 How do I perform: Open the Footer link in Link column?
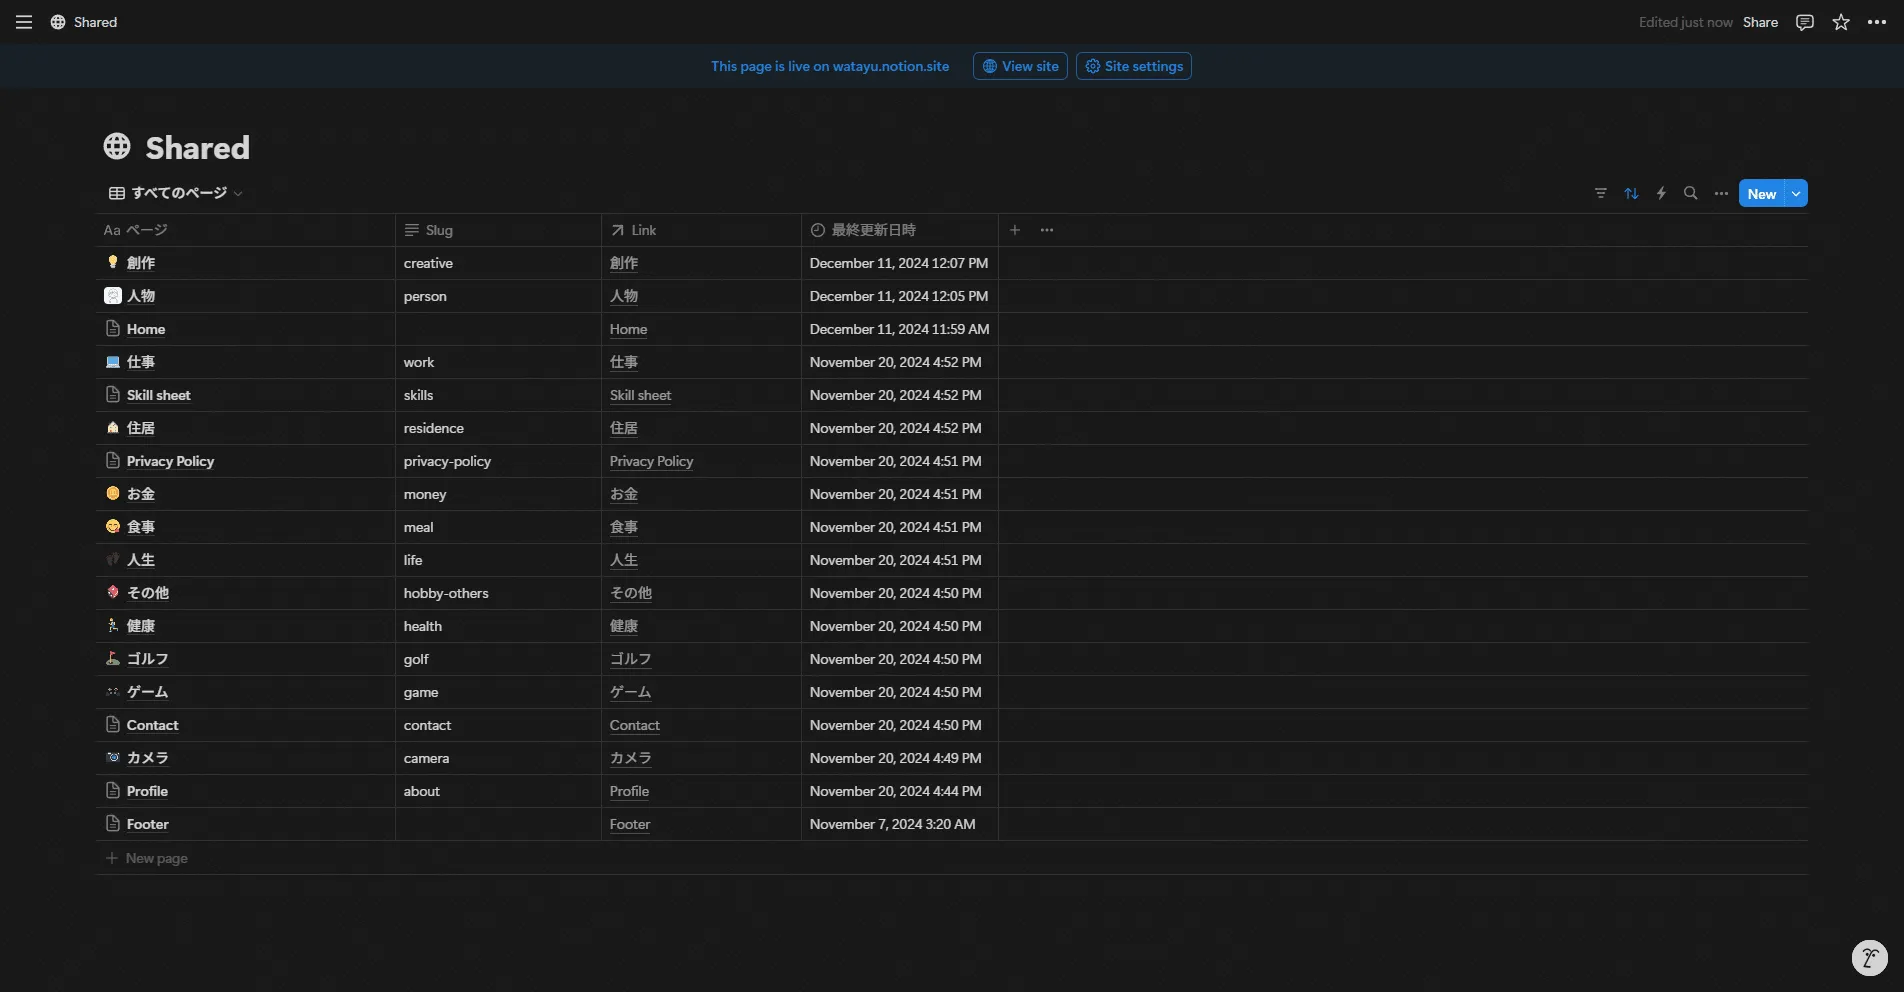click(x=630, y=824)
